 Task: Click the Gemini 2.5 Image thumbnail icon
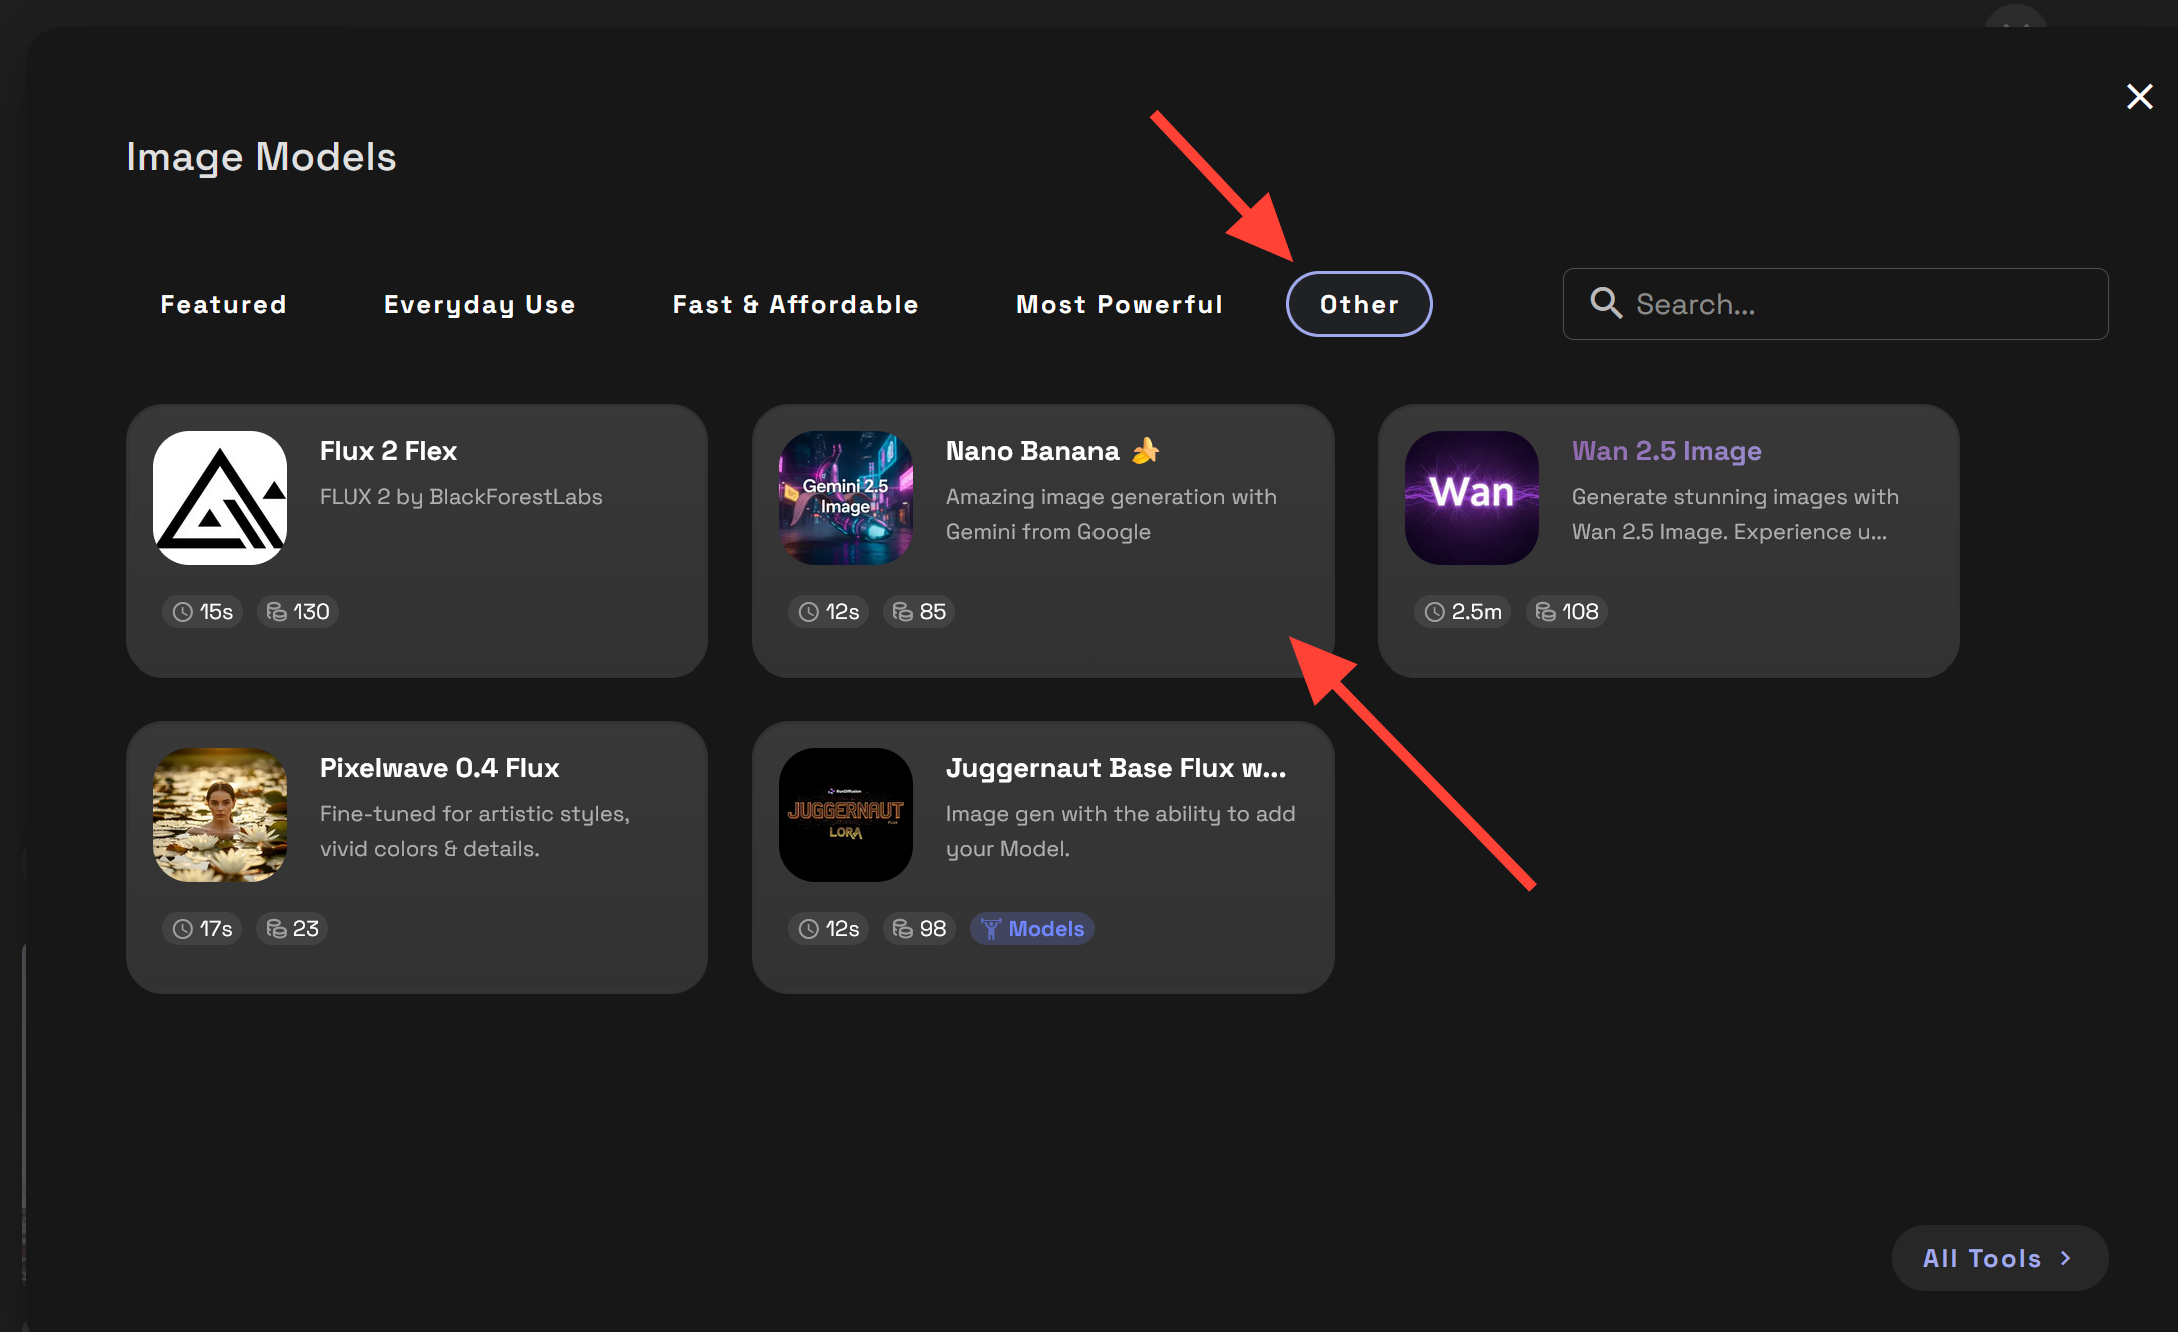[x=846, y=498]
